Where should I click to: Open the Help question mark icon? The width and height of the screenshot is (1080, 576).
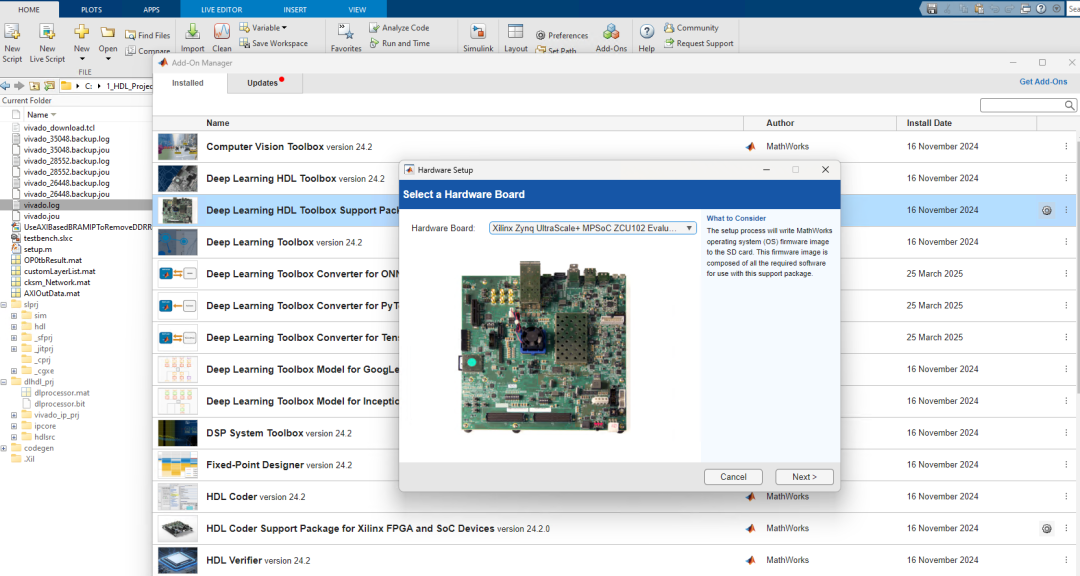coord(647,32)
